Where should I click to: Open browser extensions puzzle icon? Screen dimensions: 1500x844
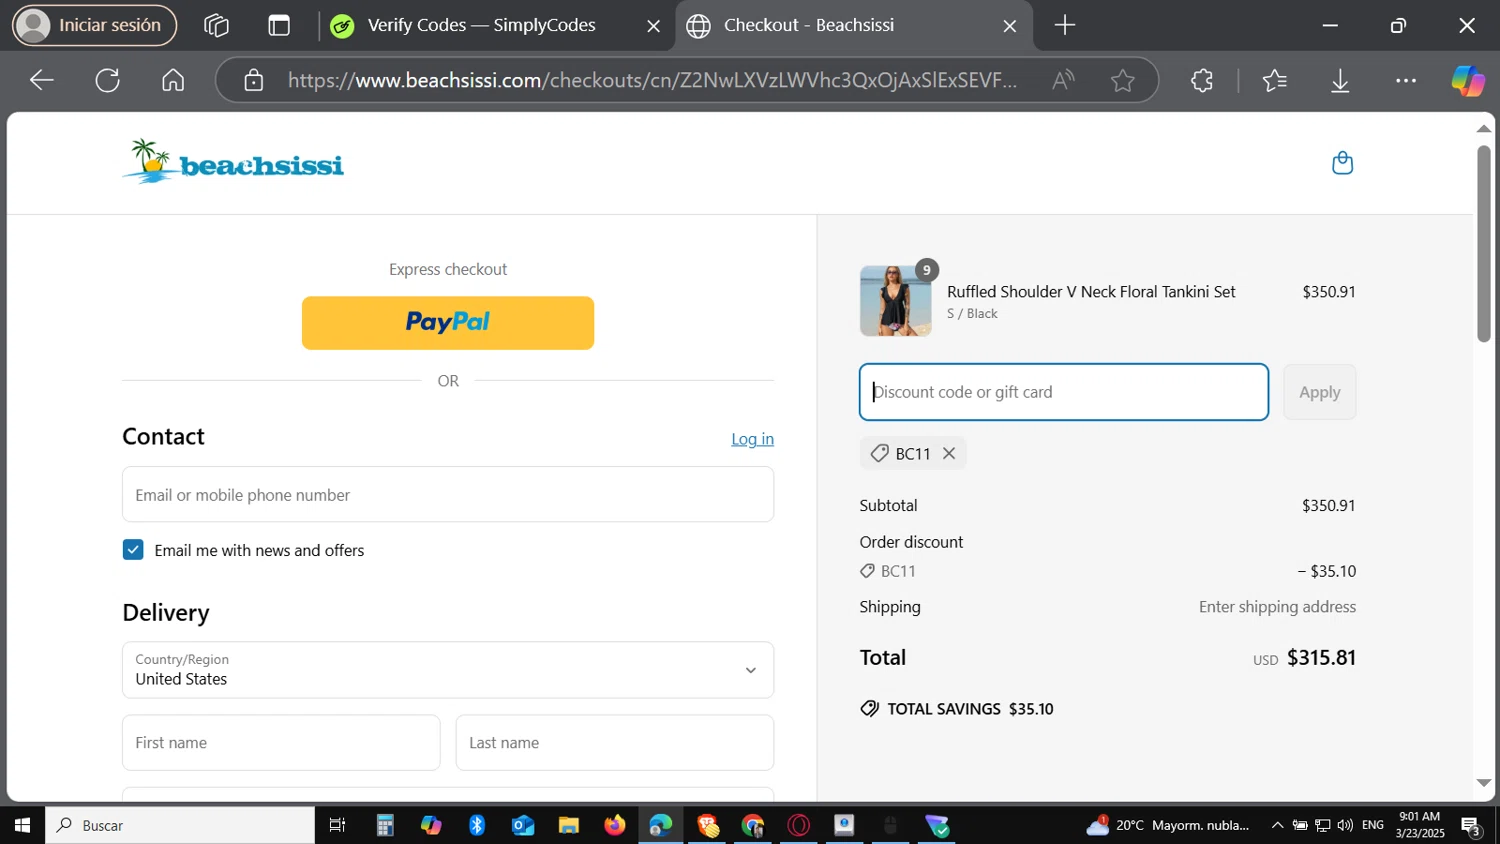[1202, 80]
